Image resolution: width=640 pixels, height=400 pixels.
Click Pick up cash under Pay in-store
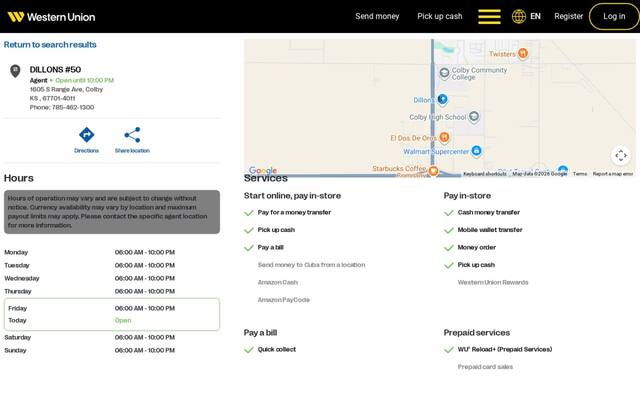tap(476, 265)
